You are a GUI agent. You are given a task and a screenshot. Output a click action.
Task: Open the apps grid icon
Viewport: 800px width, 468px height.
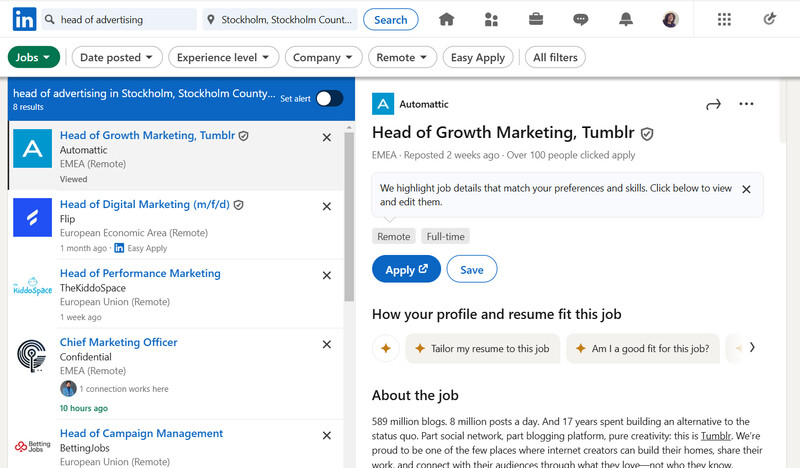[x=724, y=19]
